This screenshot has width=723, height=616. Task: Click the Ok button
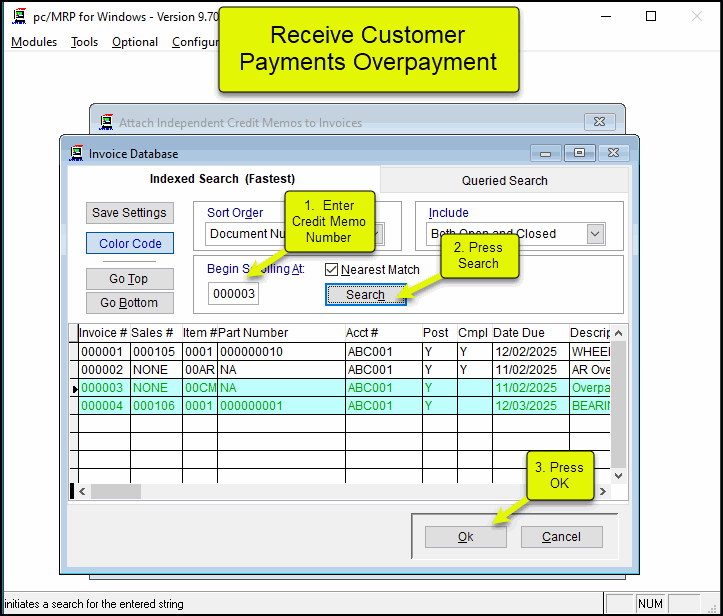(465, 537)
